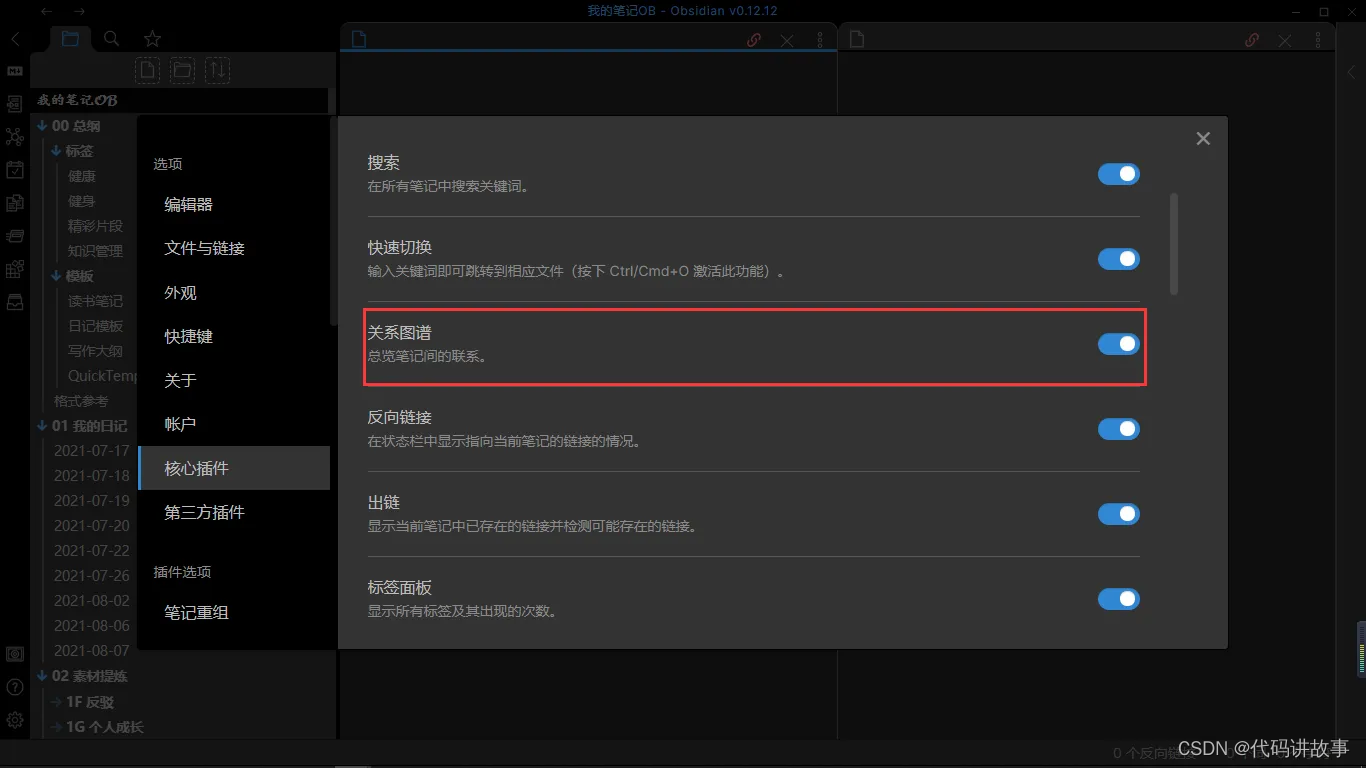Image resolution: width=1366 pixels, height=768 pixels.
Task: Open the starred notes star icon
Action: pyautogui.click(x=152, y=39)
